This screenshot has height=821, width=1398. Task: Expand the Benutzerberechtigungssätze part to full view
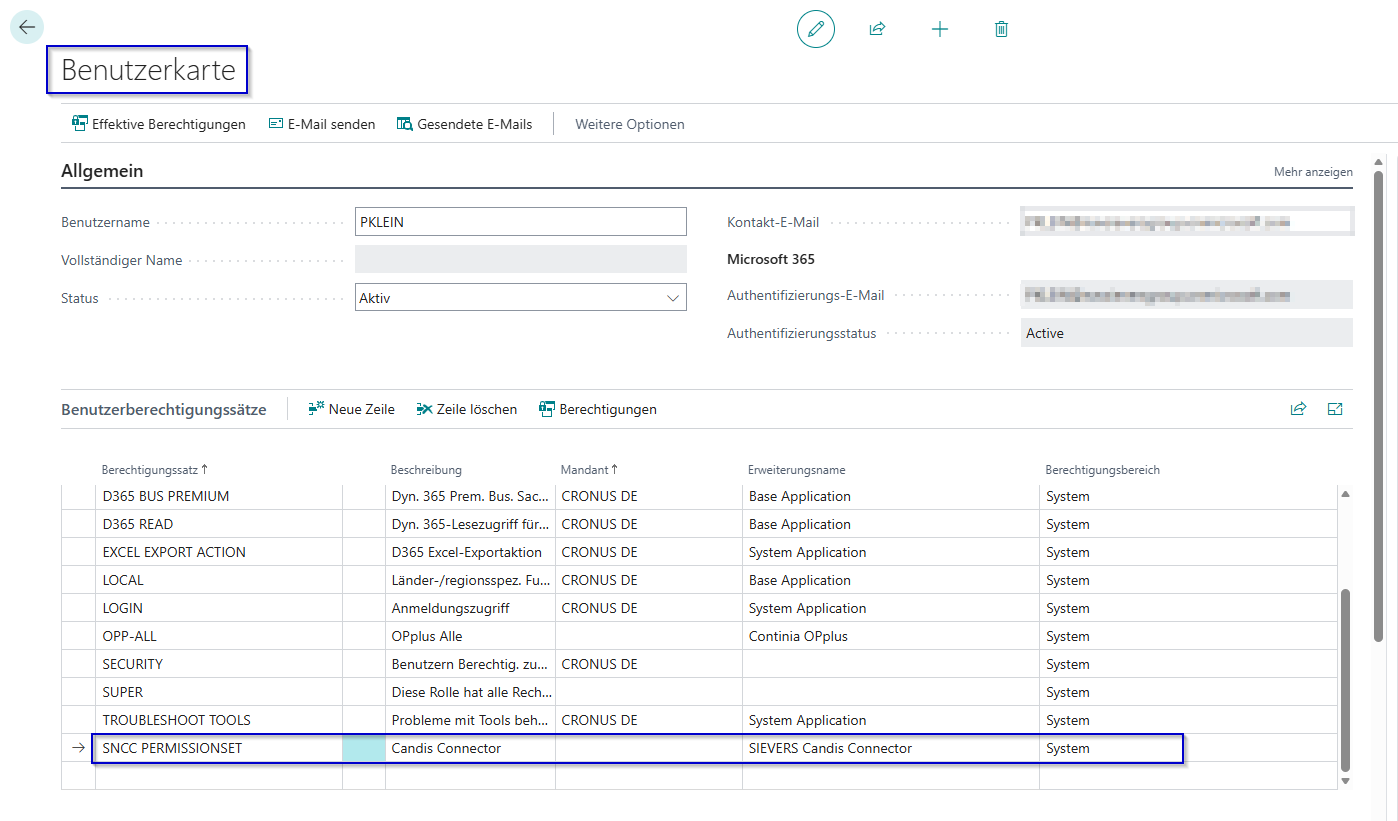pos(1335,409)
